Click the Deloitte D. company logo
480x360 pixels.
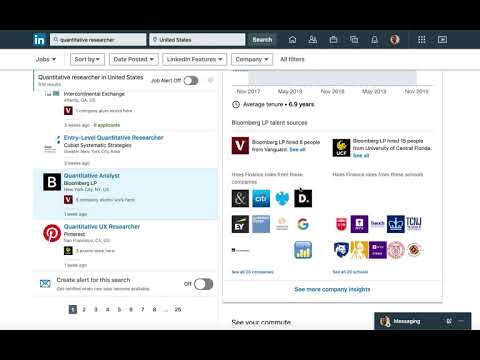pos(303,198)
